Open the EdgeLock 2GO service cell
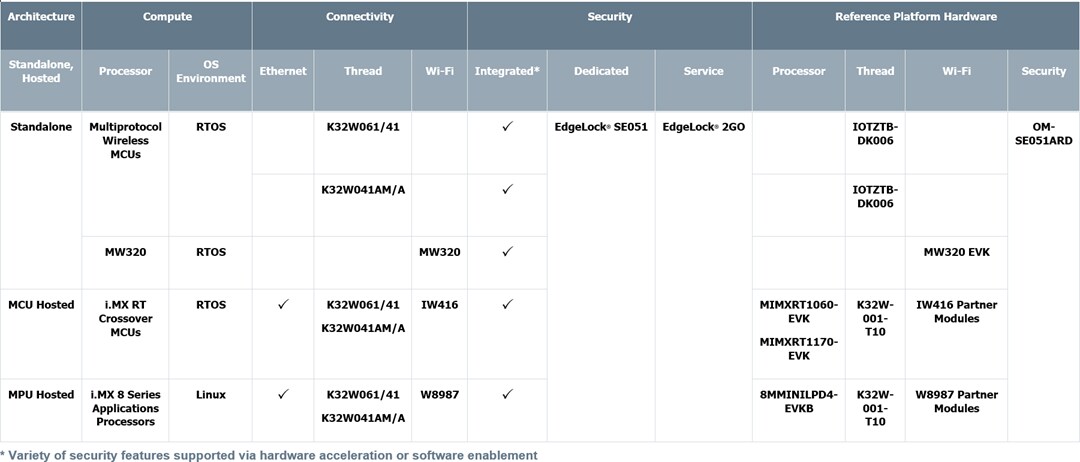The image size is (1080, 462). click(703, 127)
